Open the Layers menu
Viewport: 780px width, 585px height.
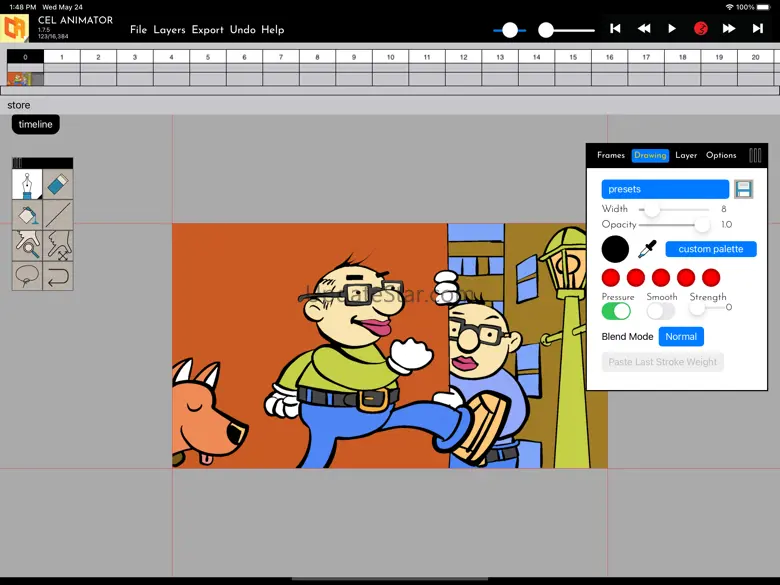coord(169,30)
